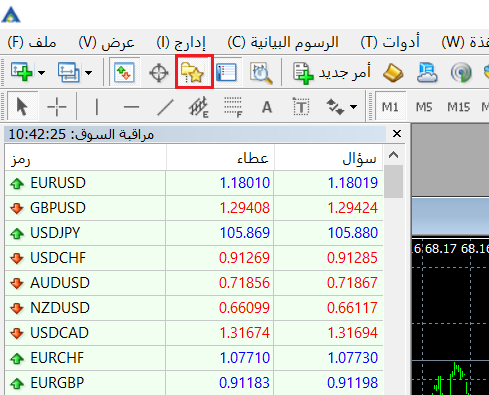Select the EURGBP symbol row

[194, 383]
